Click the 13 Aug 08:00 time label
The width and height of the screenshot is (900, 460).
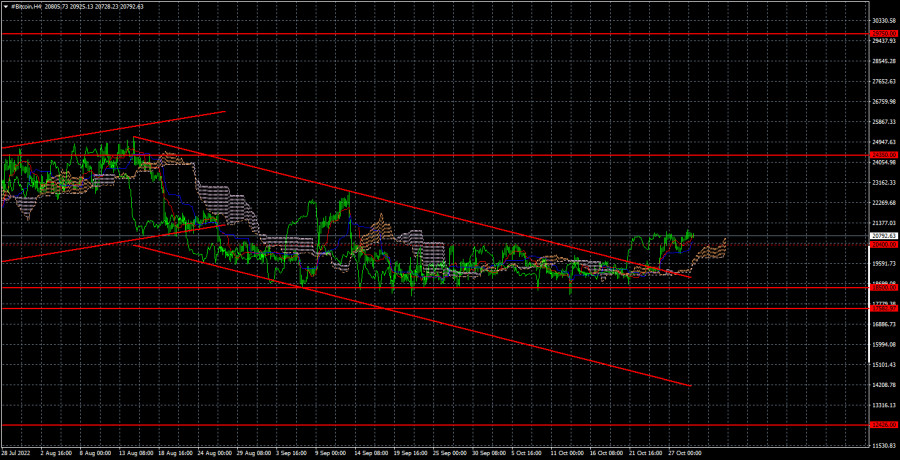tap(135, 453)
